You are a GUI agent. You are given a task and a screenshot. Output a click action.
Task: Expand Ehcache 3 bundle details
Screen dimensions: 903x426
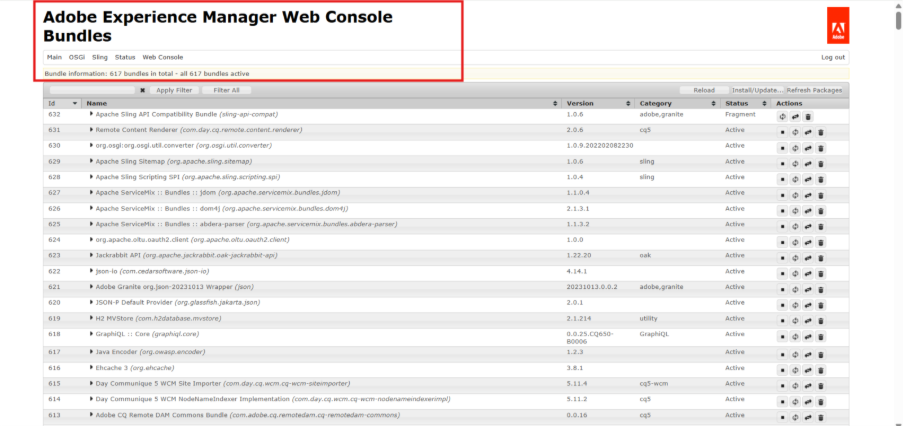91,367
